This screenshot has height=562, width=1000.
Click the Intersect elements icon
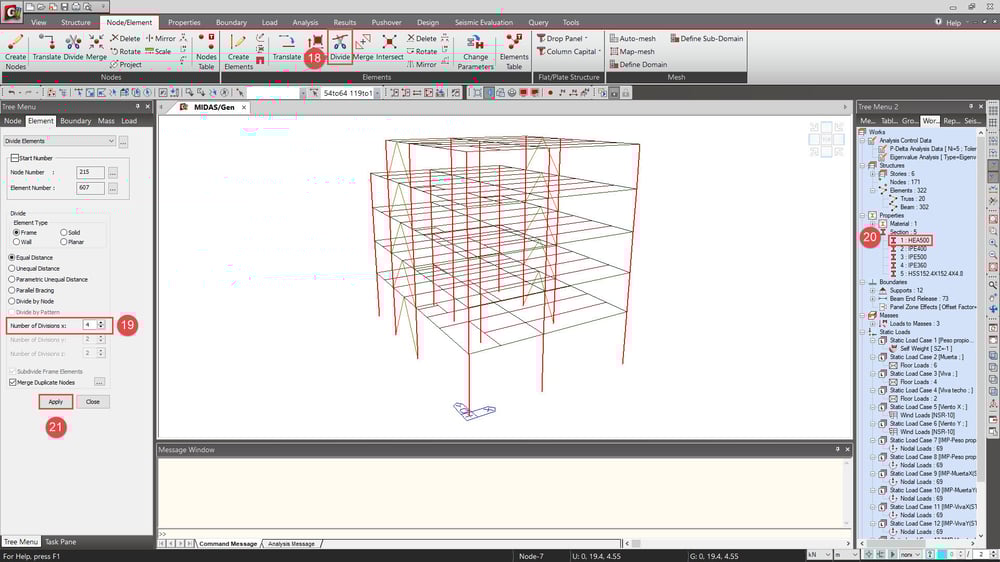389,47
